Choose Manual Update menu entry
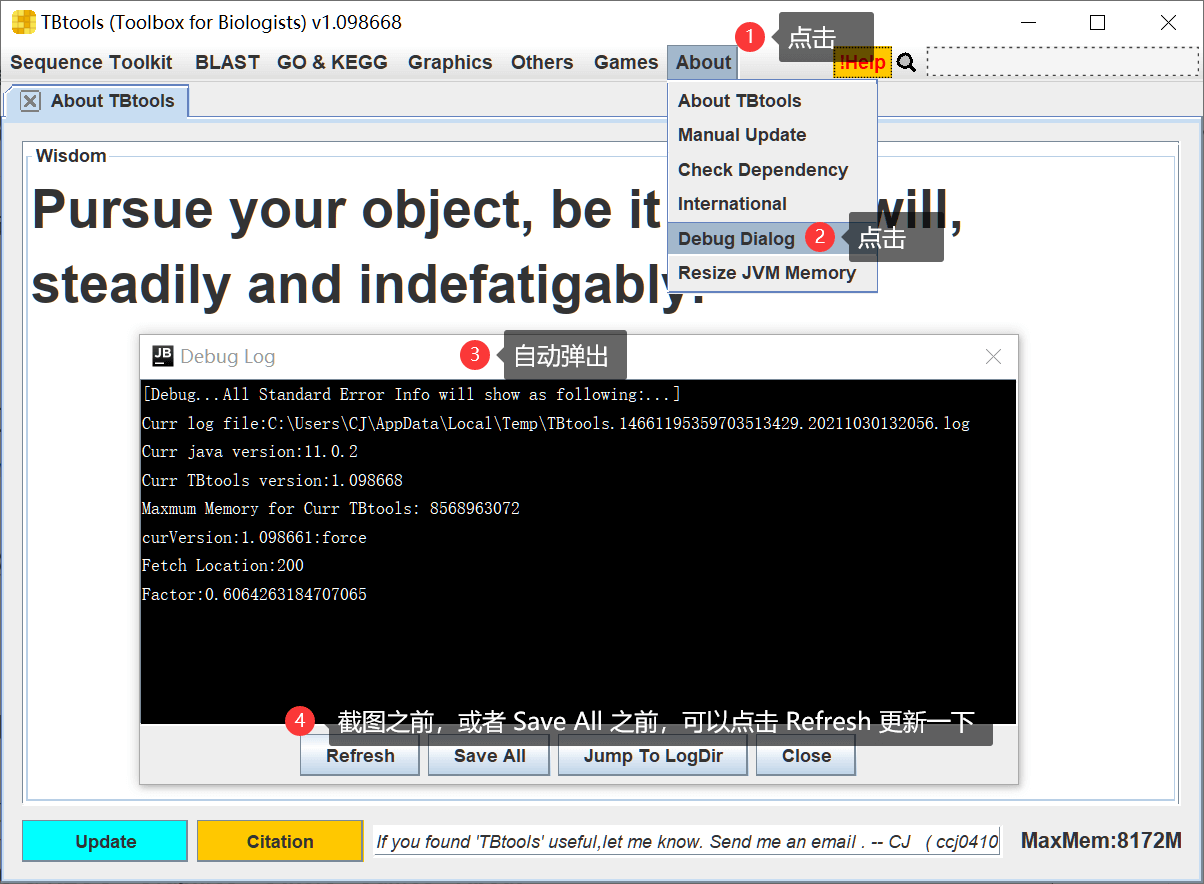 click(772, 135)
